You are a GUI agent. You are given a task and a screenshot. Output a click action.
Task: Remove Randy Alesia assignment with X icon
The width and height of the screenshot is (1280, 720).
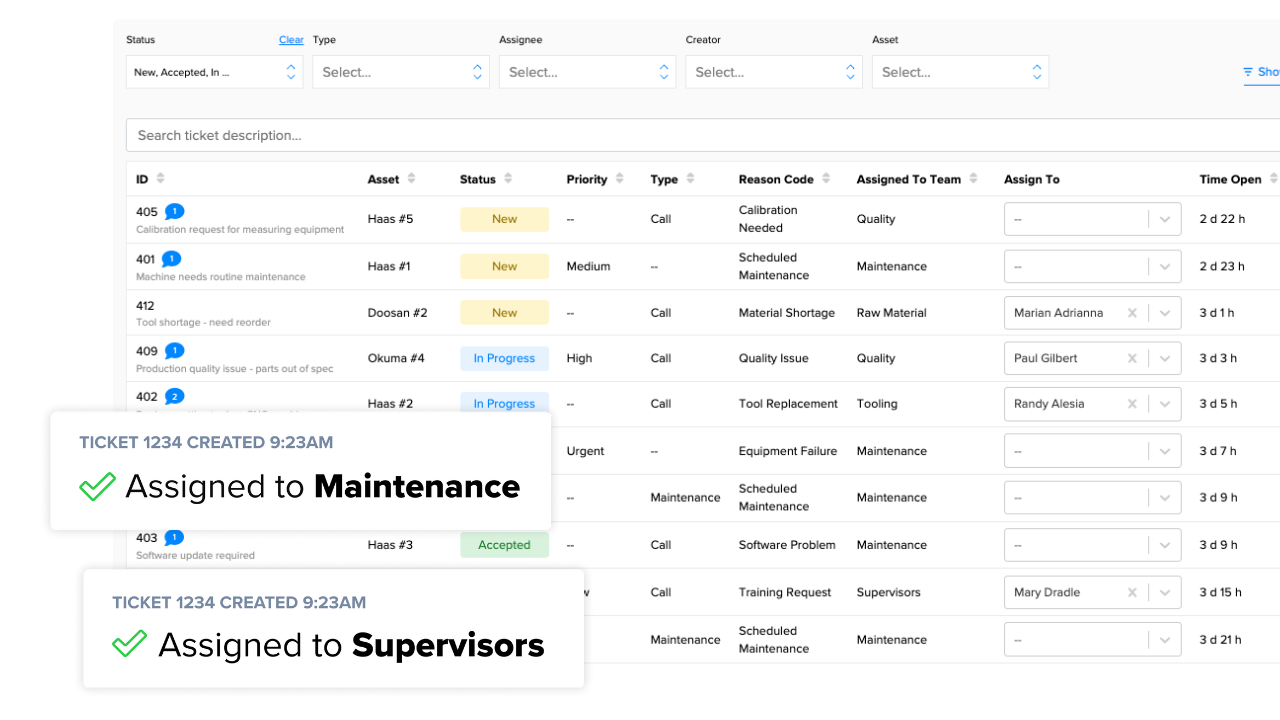click(x=1132, y=404)
